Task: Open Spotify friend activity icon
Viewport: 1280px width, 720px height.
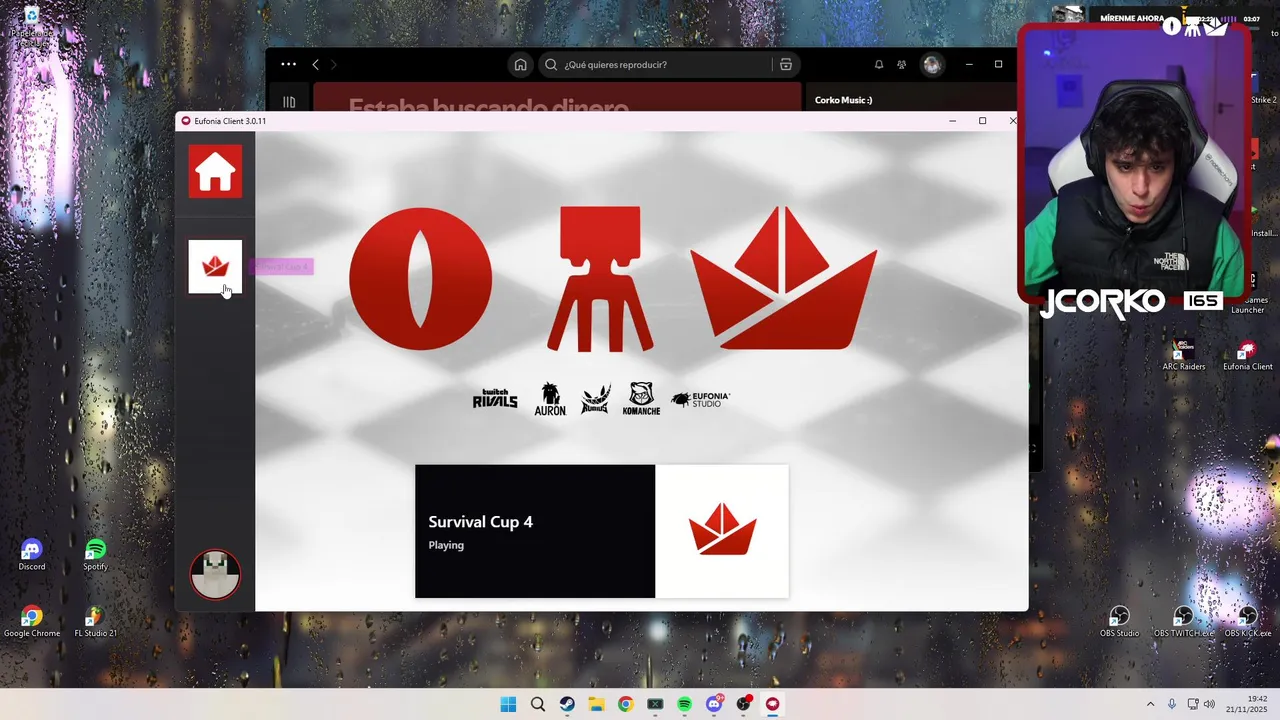Action: (902, 64)
